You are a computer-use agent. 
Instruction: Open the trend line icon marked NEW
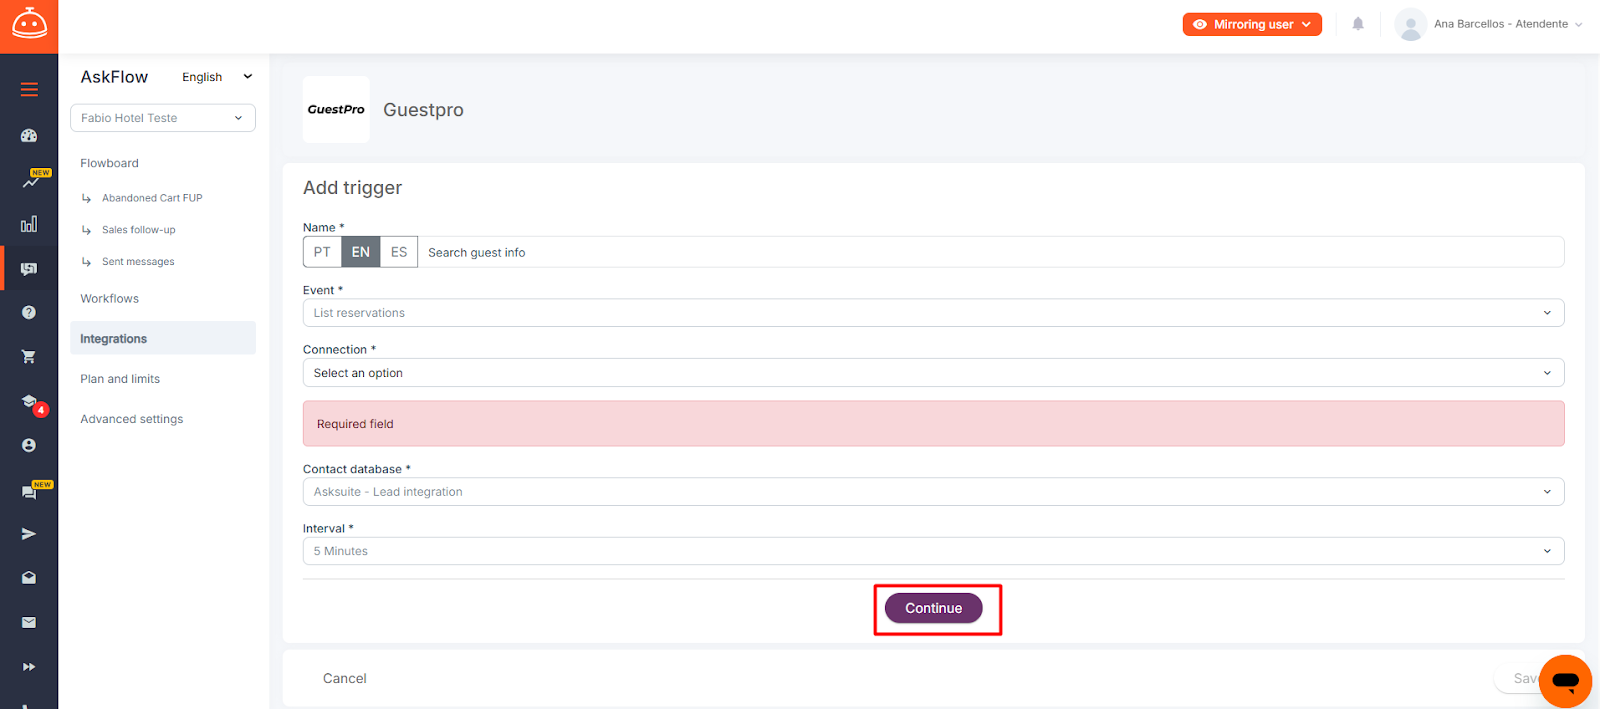click(x=32, y=180)
